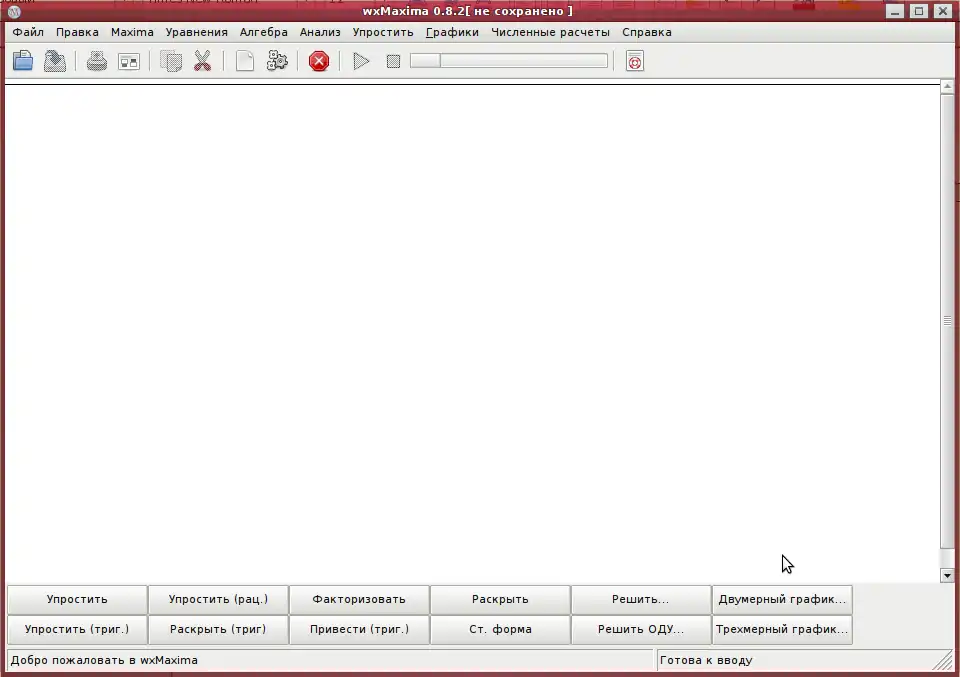Click the animation frame slider

click(x=508, y=61)
